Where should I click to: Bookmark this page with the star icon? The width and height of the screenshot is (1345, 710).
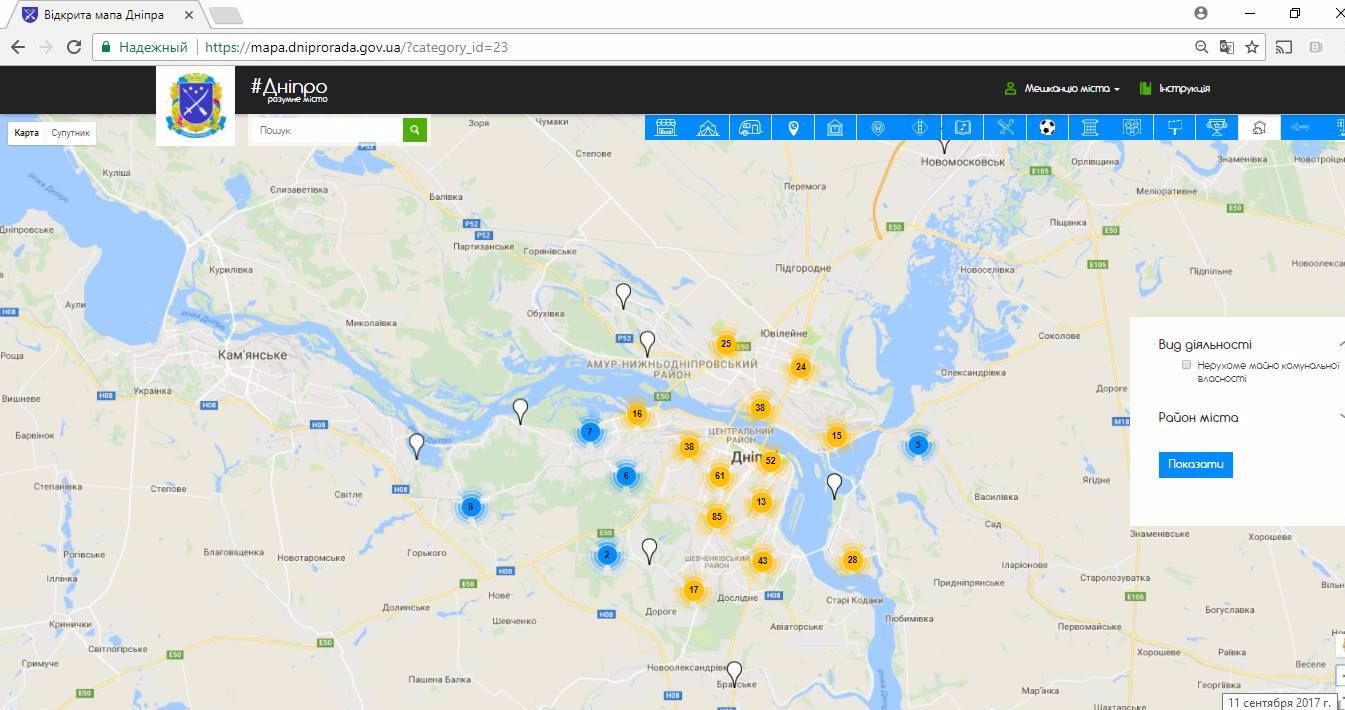[x=1251, y=47]
